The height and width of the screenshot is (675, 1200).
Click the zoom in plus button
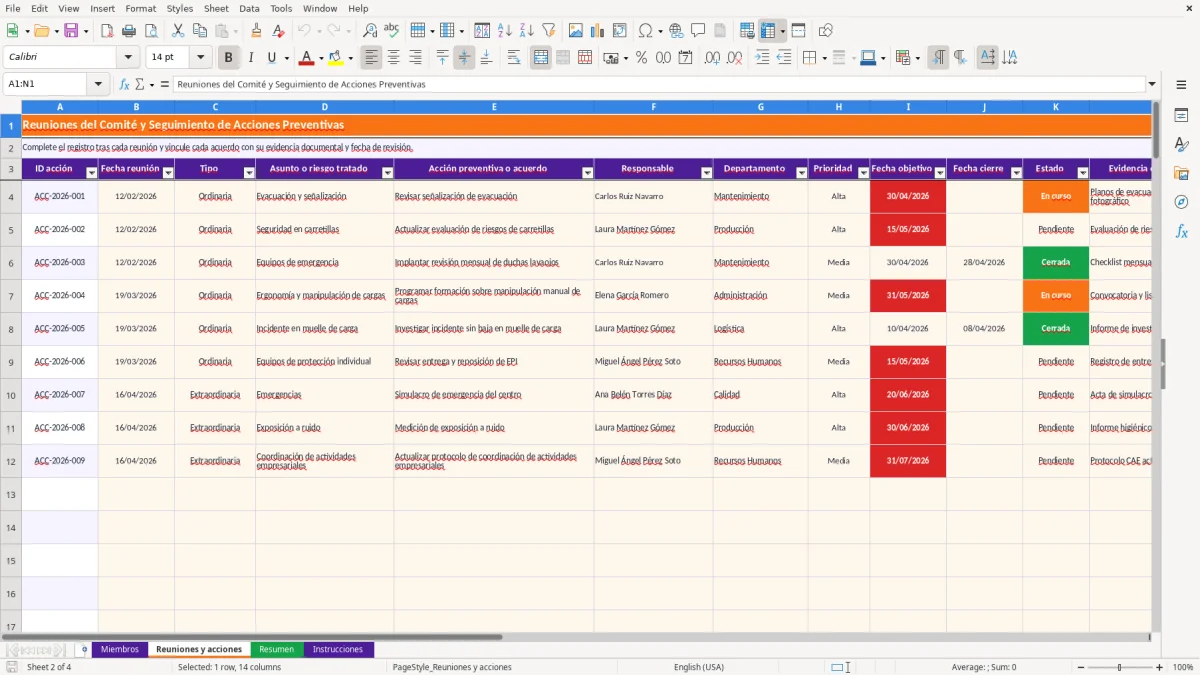coord(1160,667)
